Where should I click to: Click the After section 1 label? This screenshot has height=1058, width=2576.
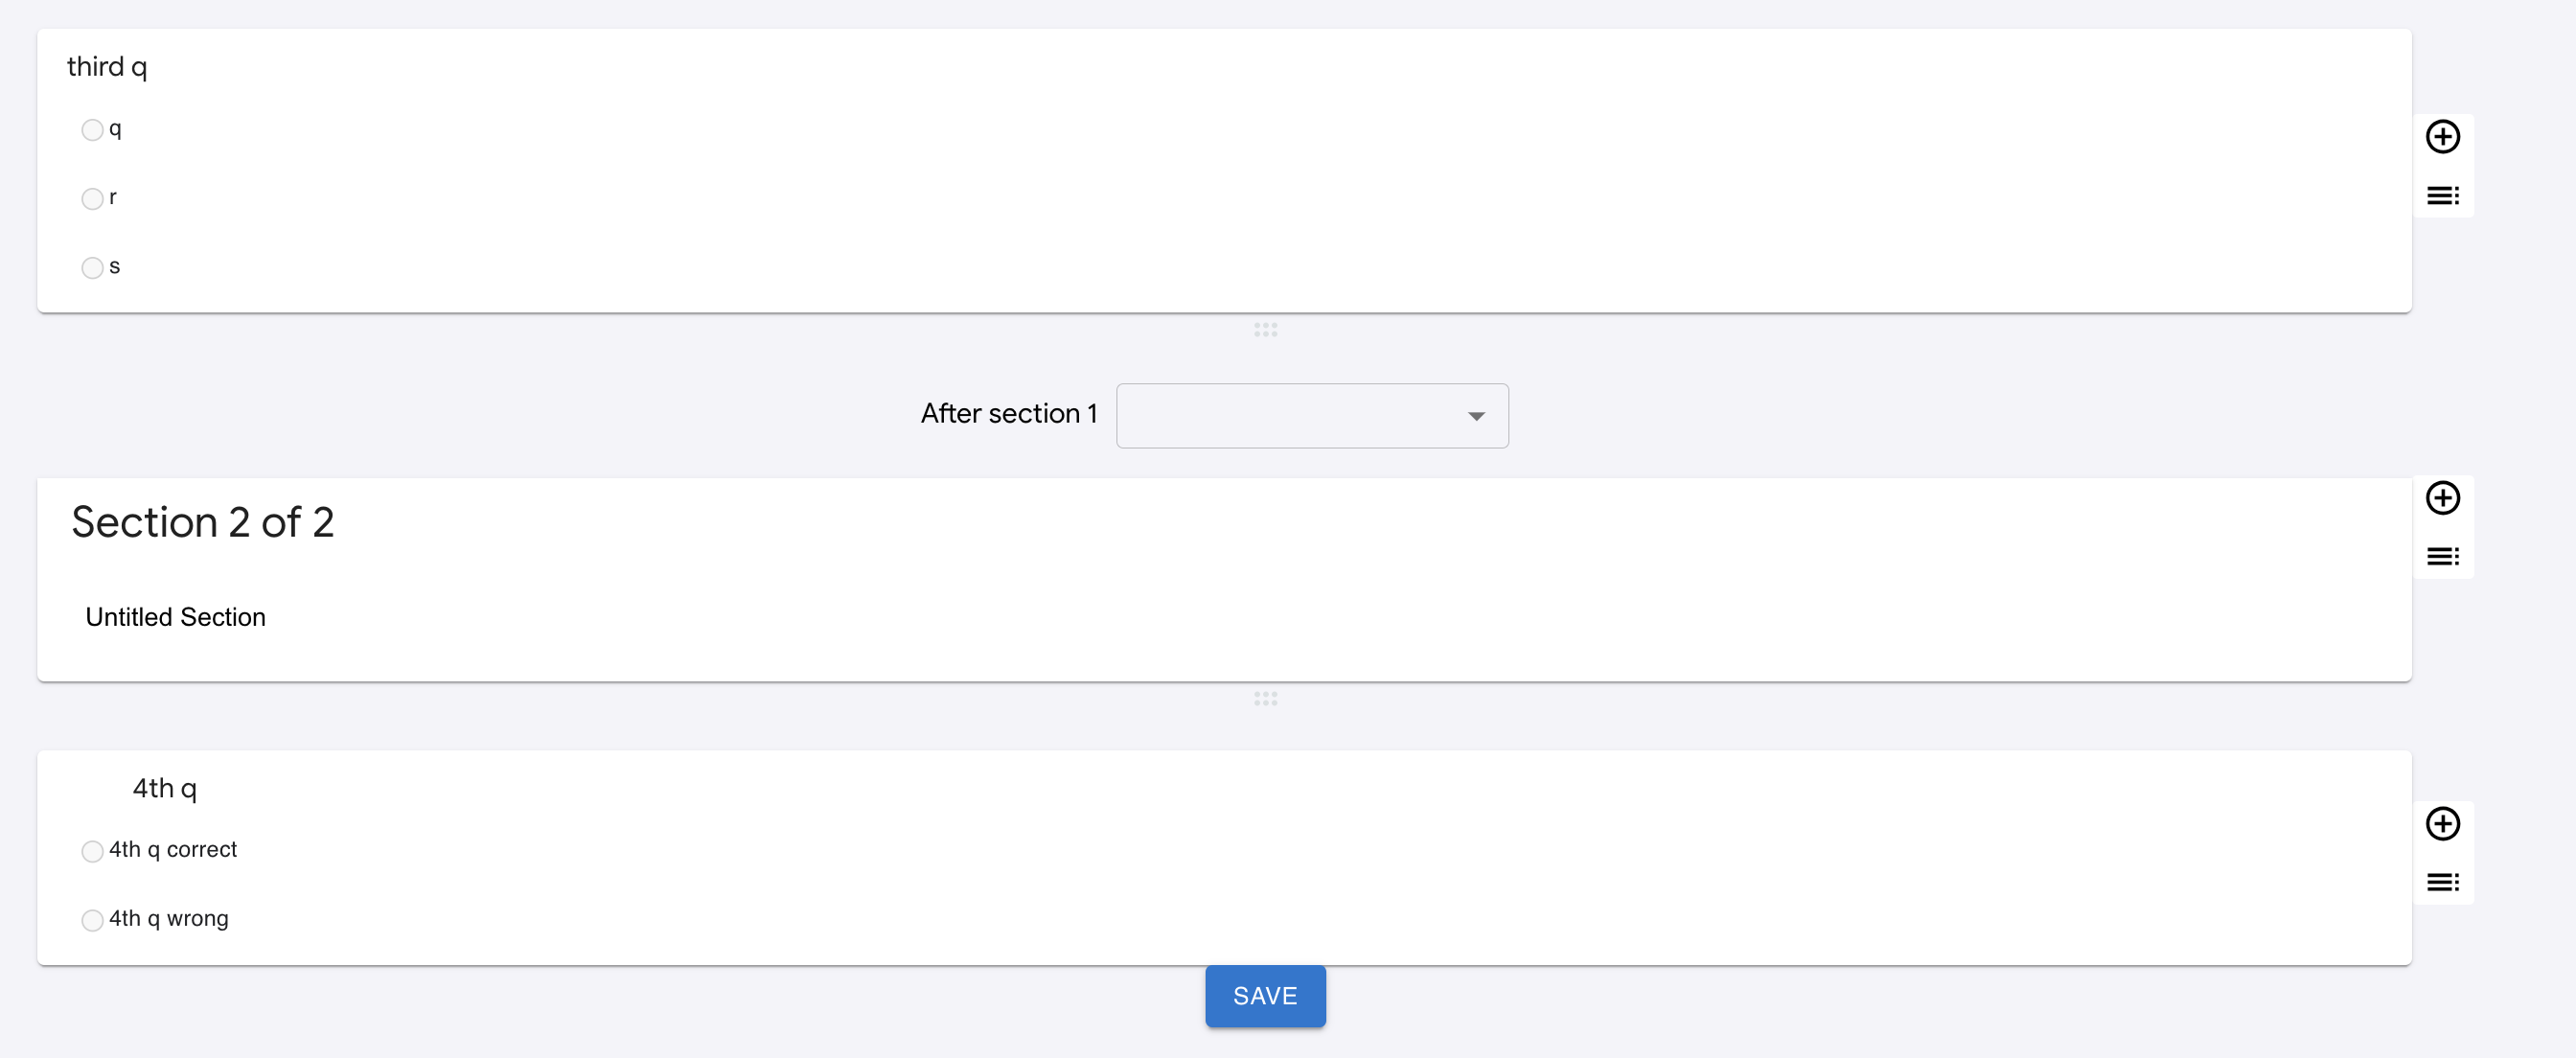coord(1008,414)
